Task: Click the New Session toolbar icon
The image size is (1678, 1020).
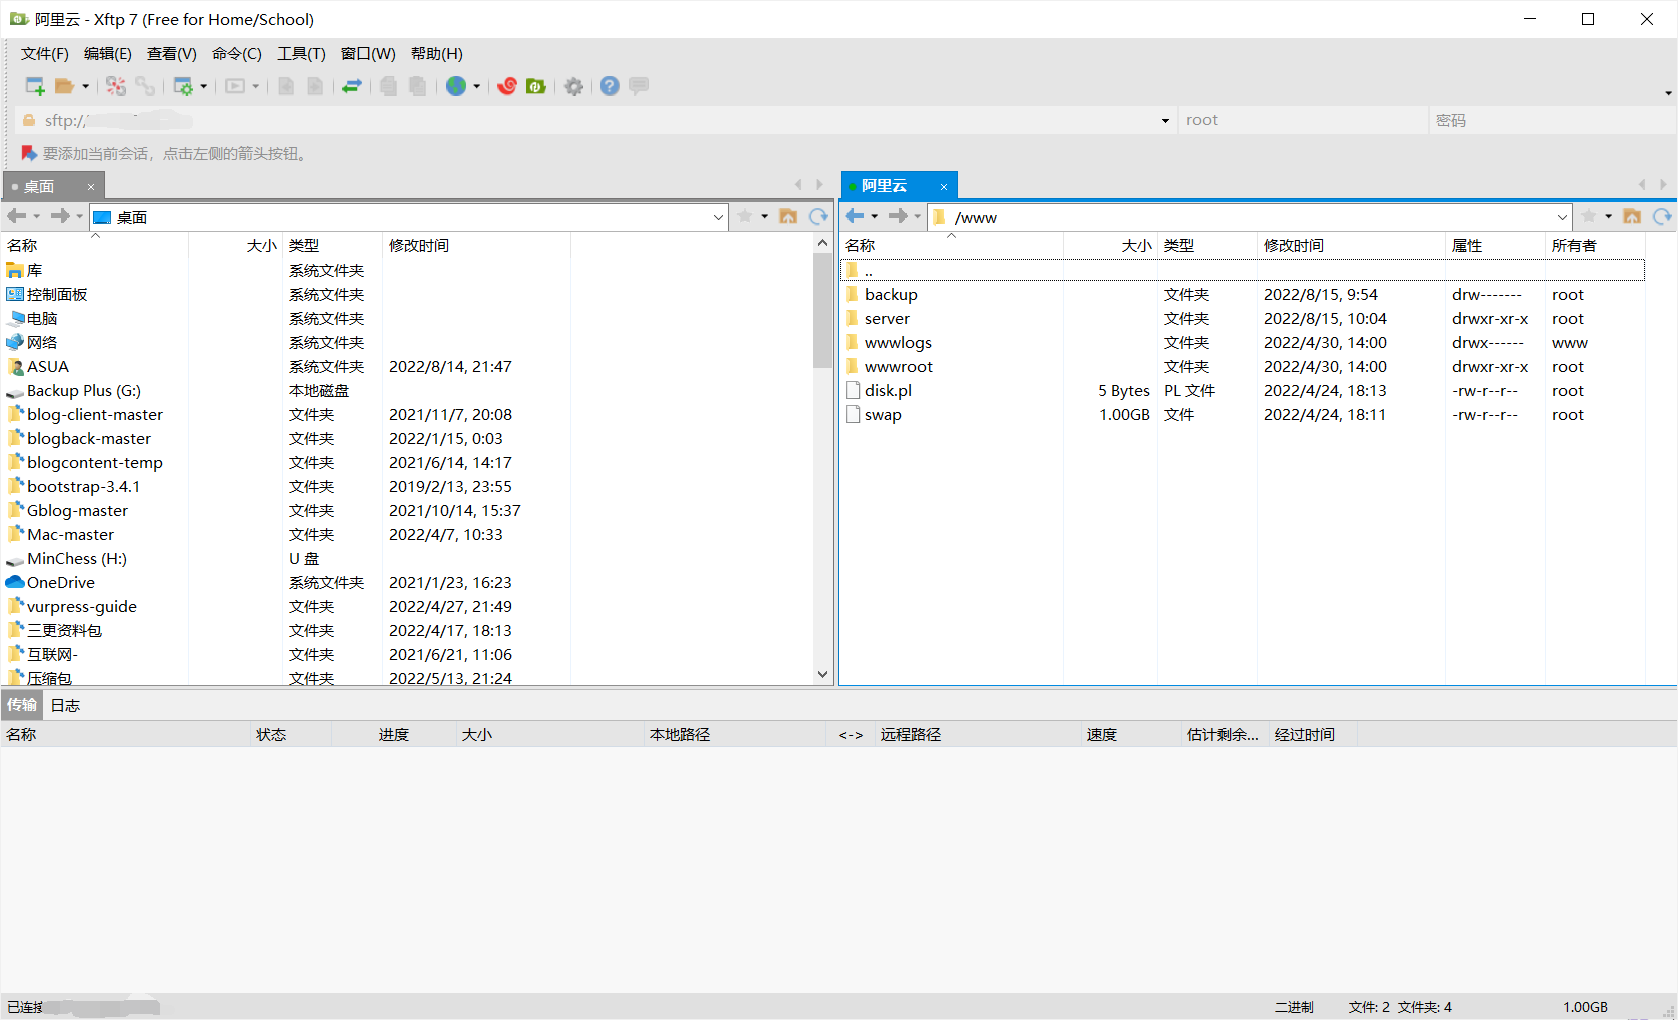Action: (35, 86)
